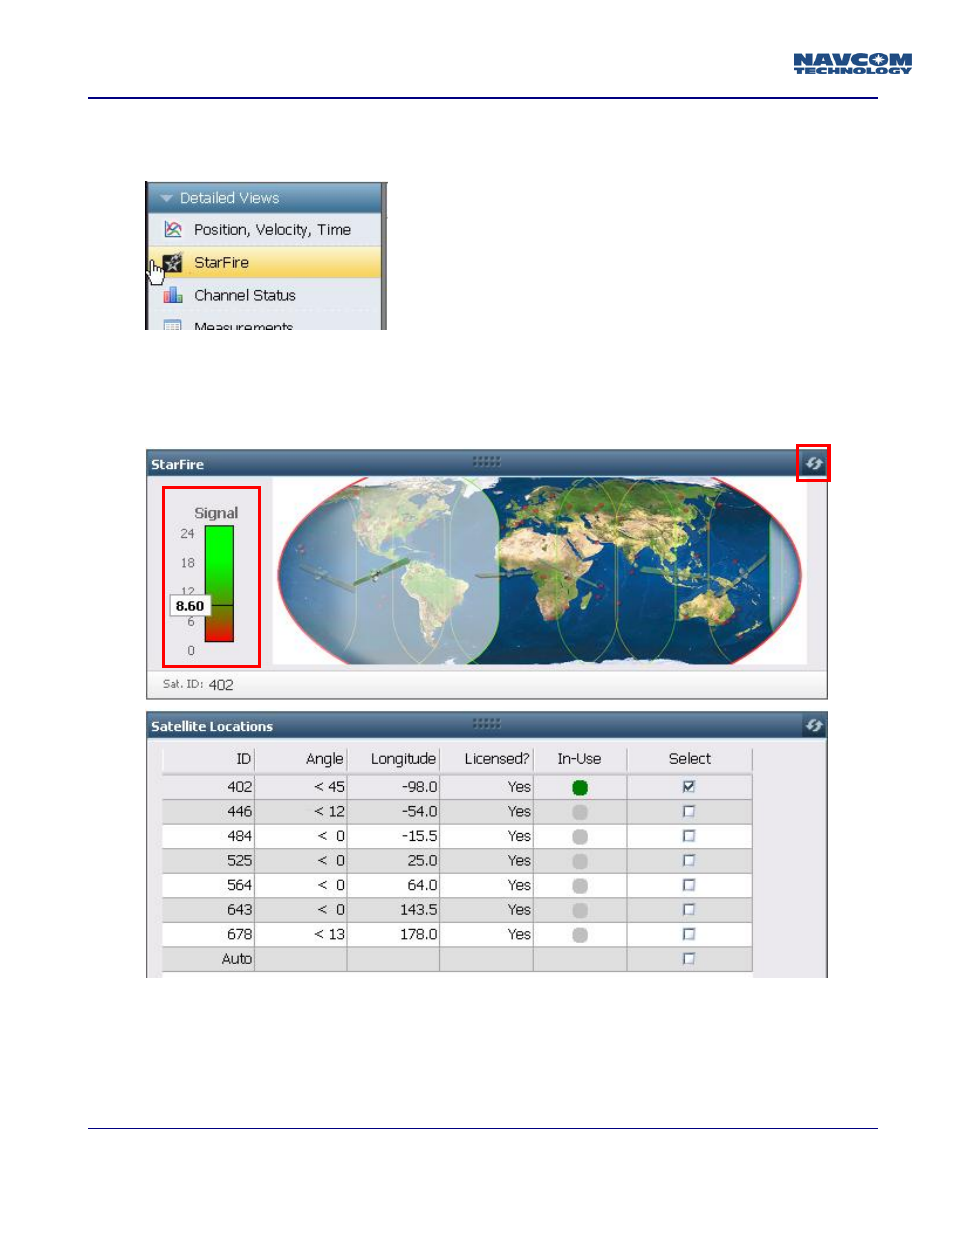Screen dimensions: 954x1235
Task: Click gray In-Use indicator for 643
Action: 580,910
